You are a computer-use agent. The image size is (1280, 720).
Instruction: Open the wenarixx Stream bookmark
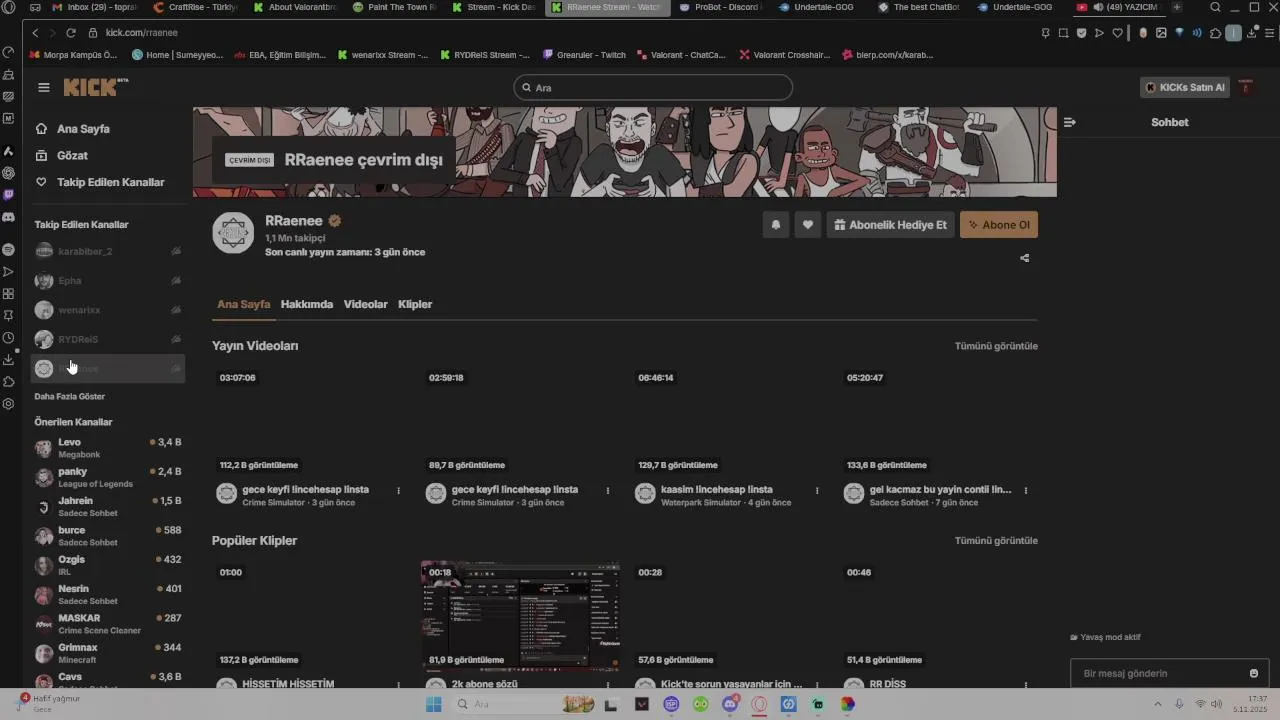[383, 55]
